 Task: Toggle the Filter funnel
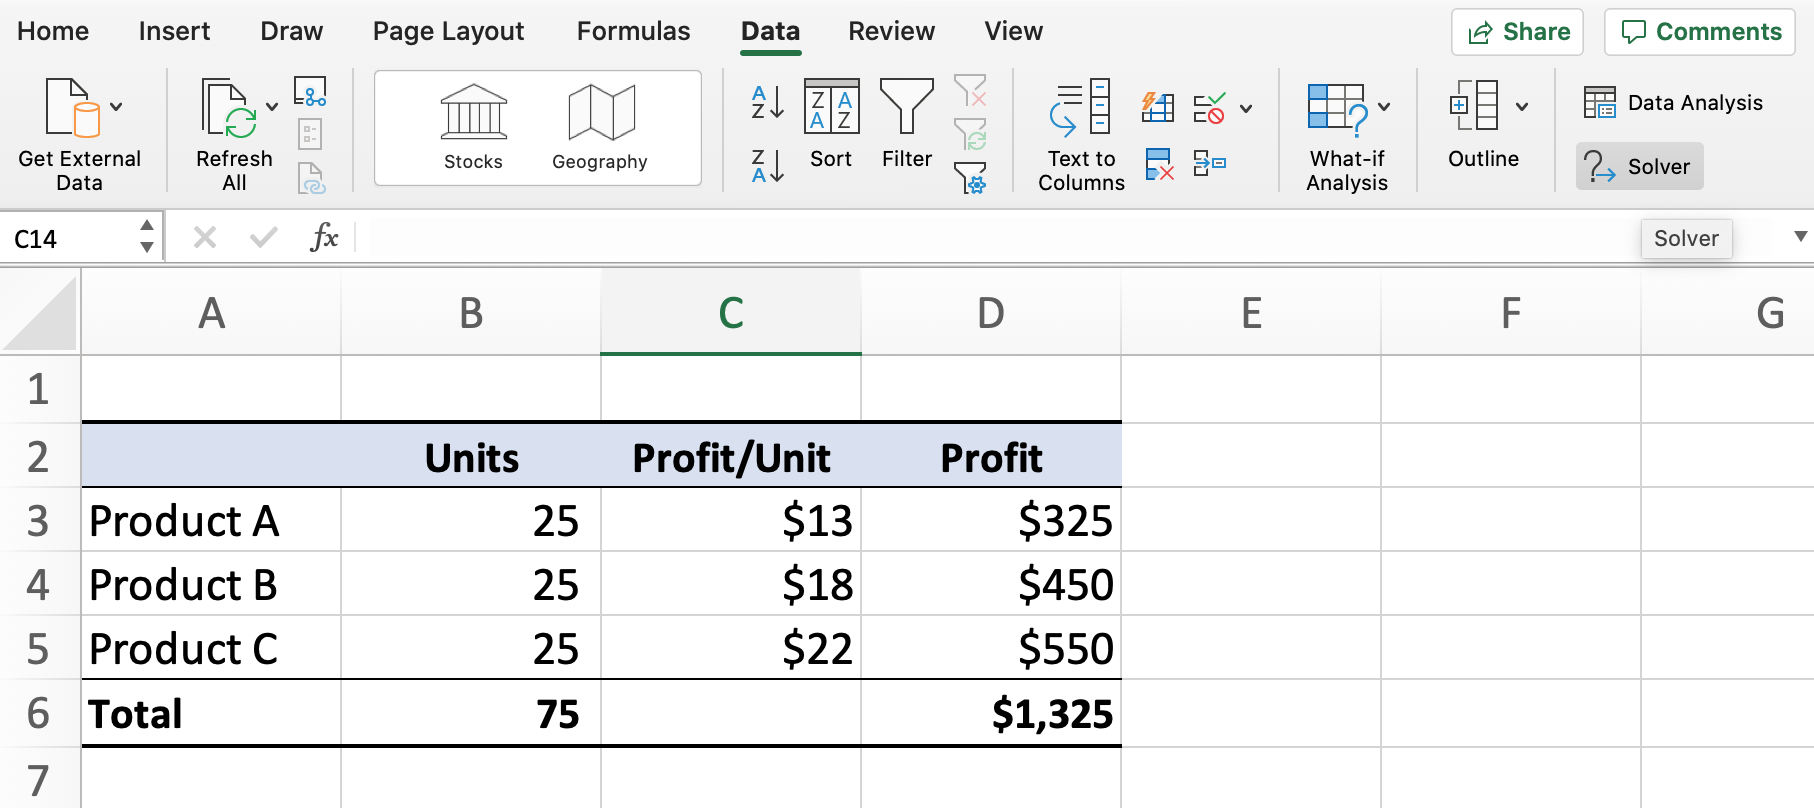[x=906, y=124]
